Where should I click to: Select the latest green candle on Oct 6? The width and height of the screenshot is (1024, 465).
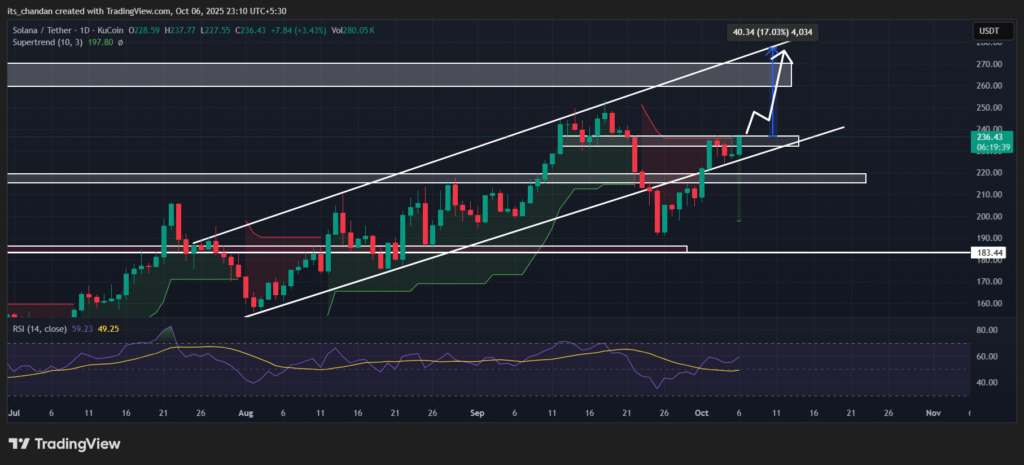tap(739, 146)
